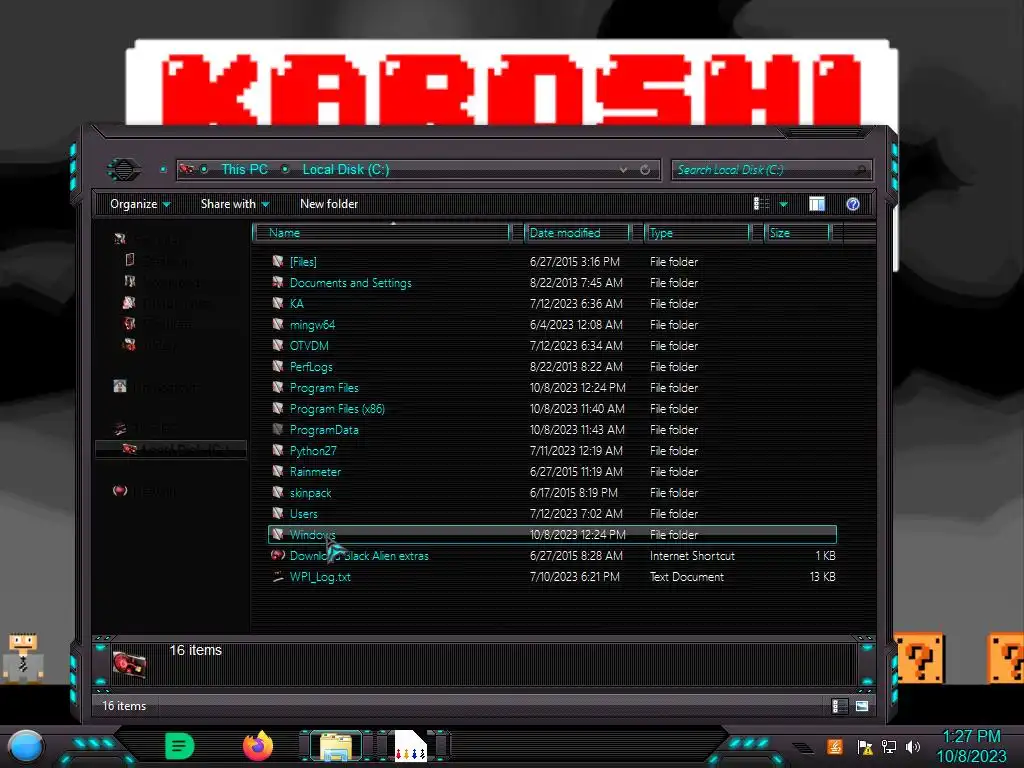Viewport: 1024px width, 768px height.
Task: Click the salaryman character in Karoshi window
Action: (23, 658)
